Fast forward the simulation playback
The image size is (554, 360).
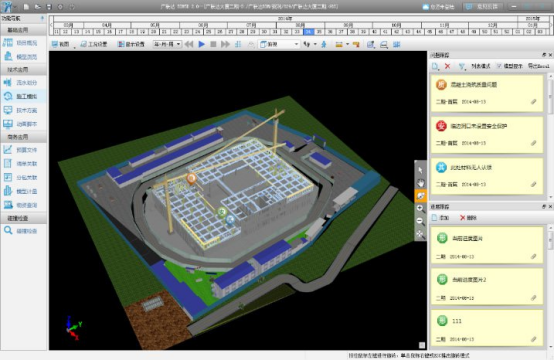point(225,45)
